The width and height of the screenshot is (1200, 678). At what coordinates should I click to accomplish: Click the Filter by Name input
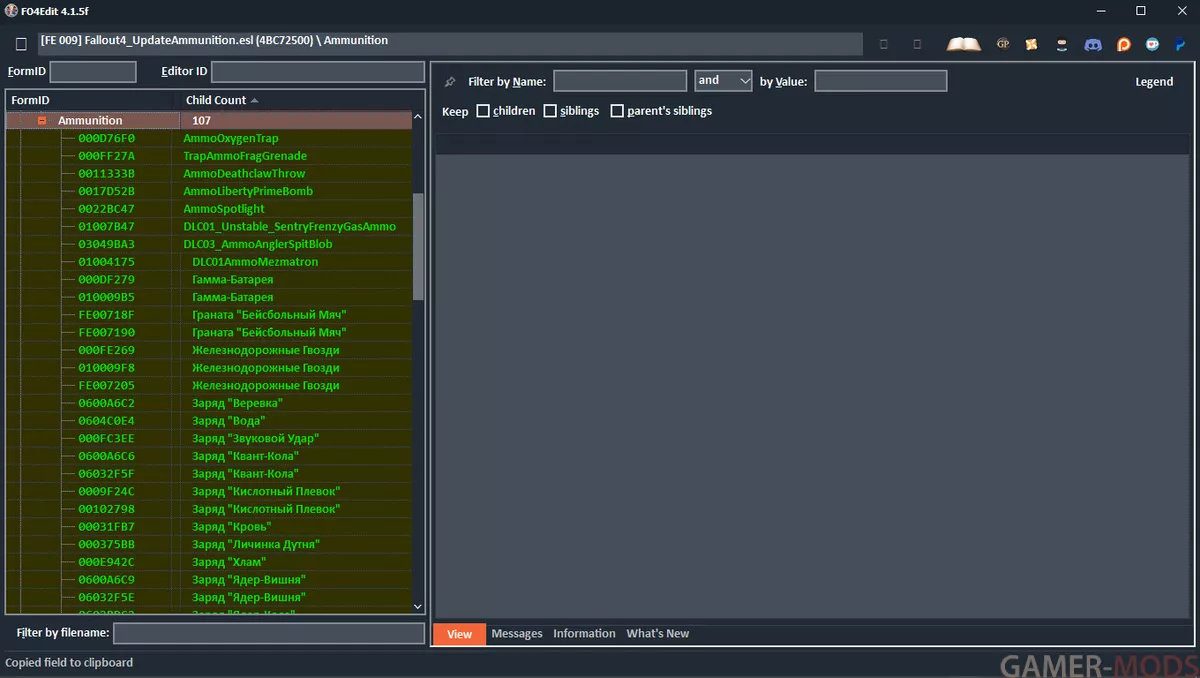[620, 81]
